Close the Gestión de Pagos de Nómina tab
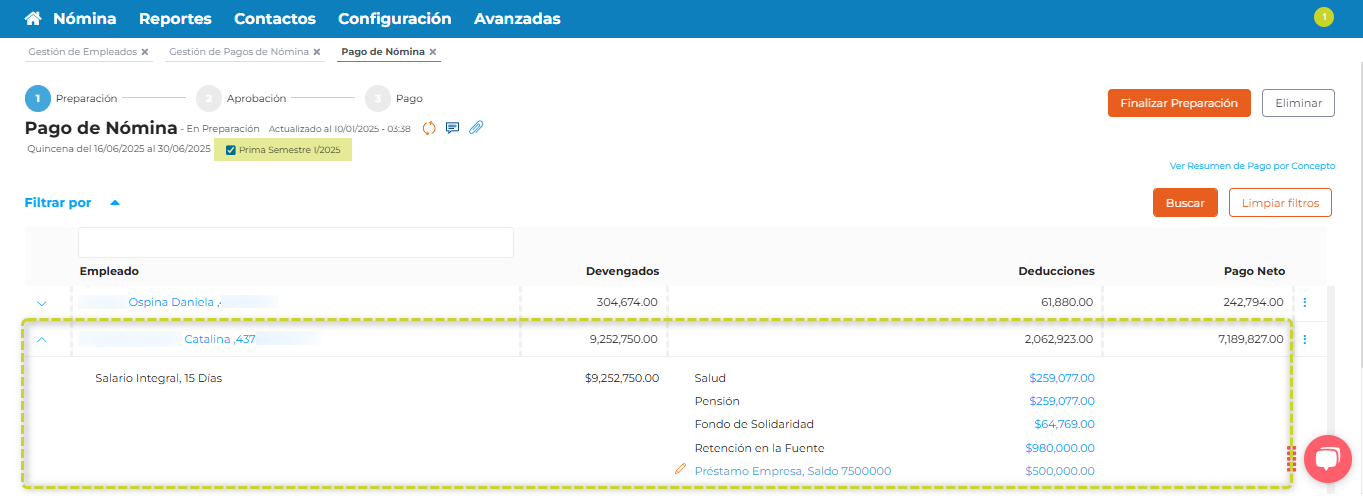The image size is (1363, 496). (x=317, y=52)
